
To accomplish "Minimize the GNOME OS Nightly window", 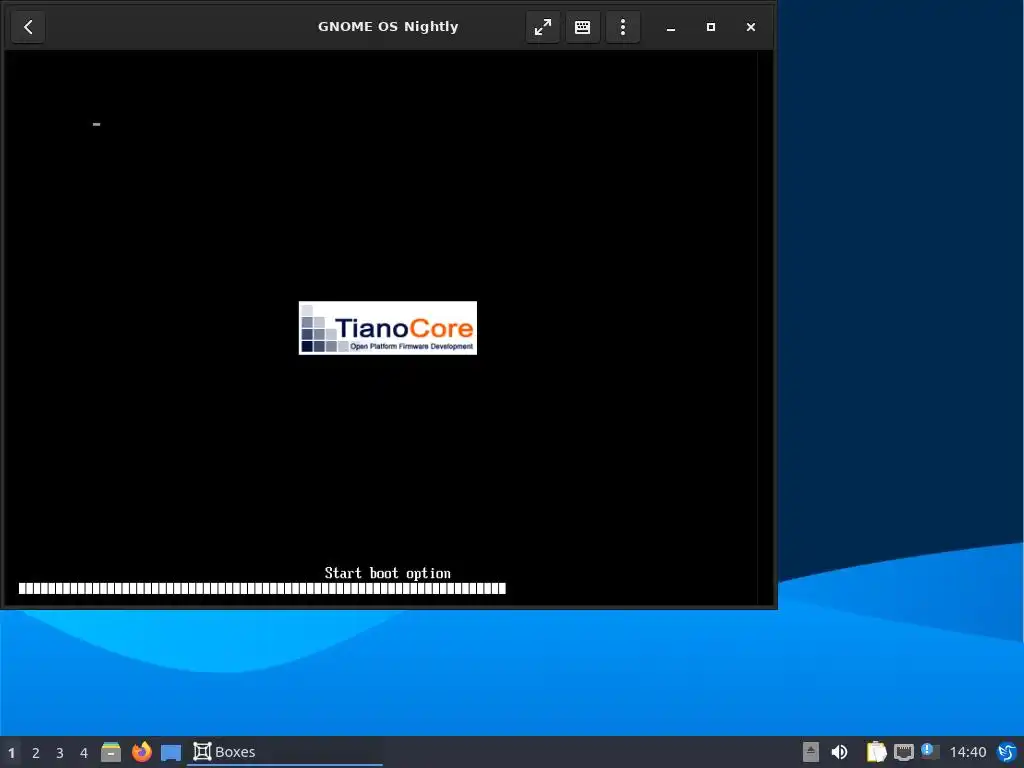I will click(x=671, y=27).
